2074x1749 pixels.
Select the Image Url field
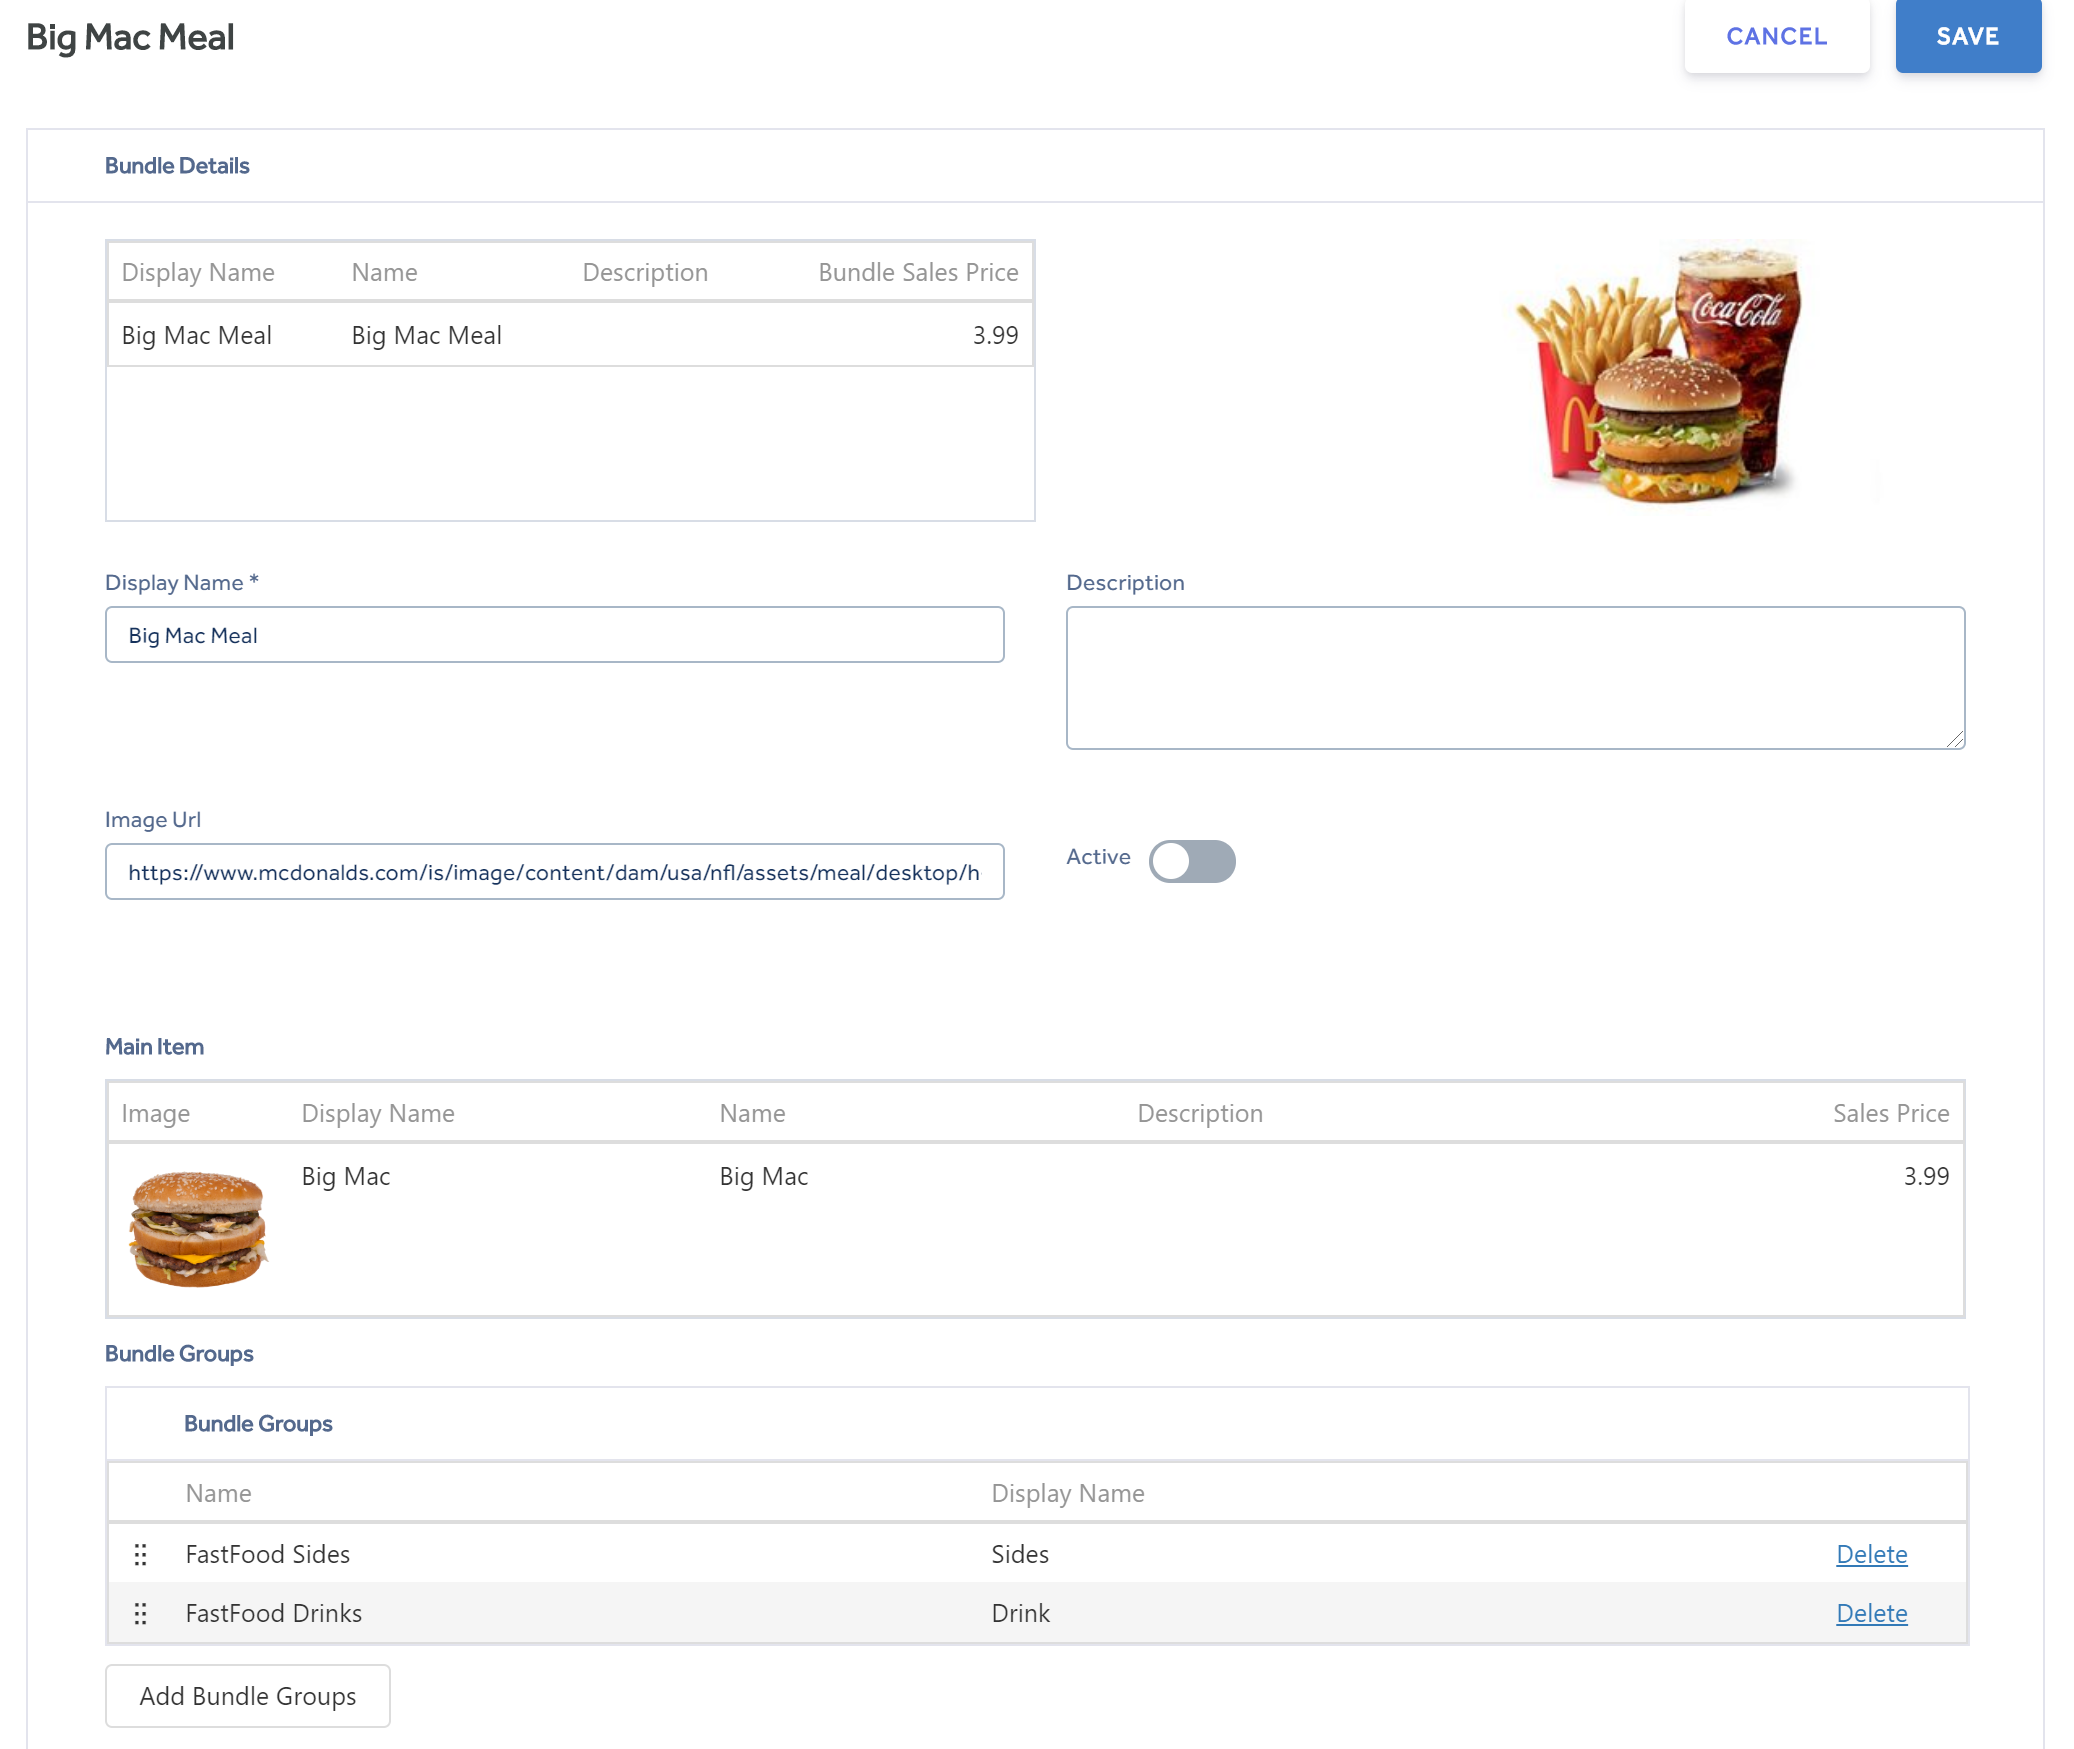point(554,872)
